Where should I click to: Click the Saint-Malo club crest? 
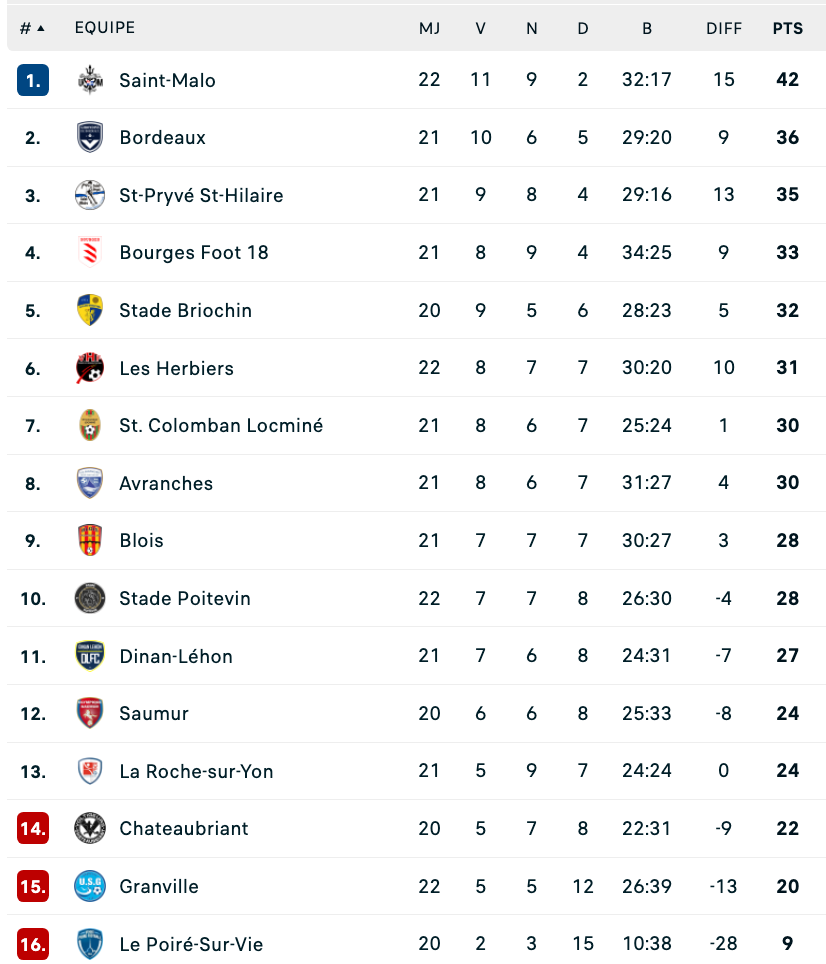[90, 80]
